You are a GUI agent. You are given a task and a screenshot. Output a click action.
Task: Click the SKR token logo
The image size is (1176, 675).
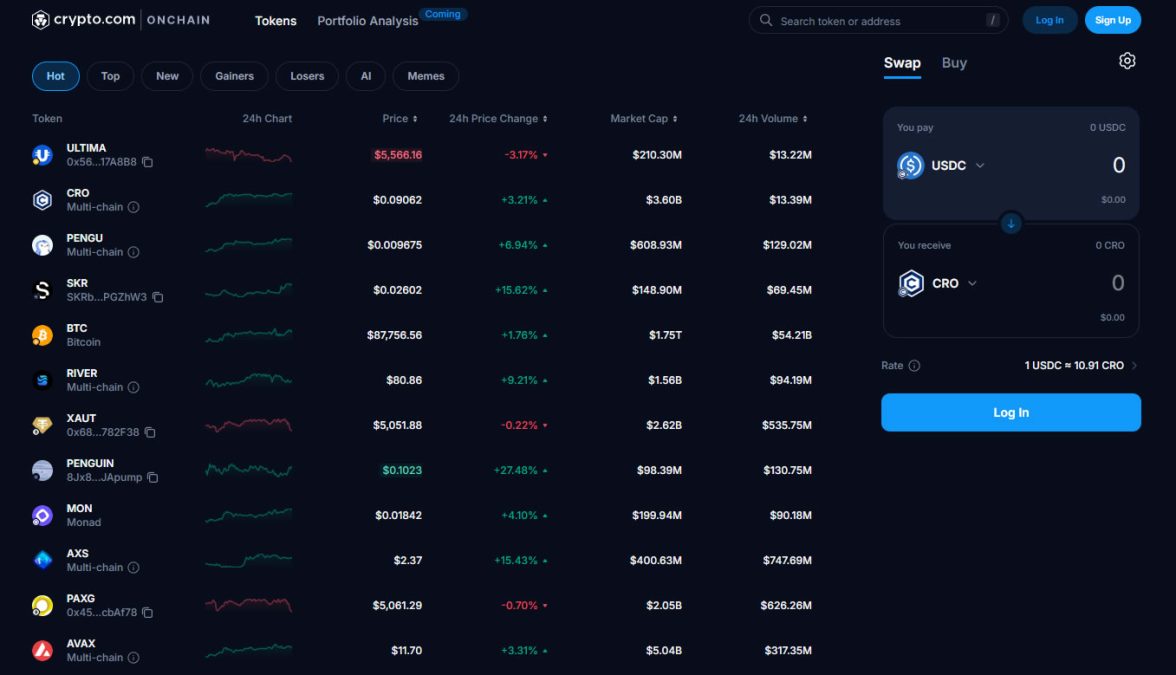point(42,290)
